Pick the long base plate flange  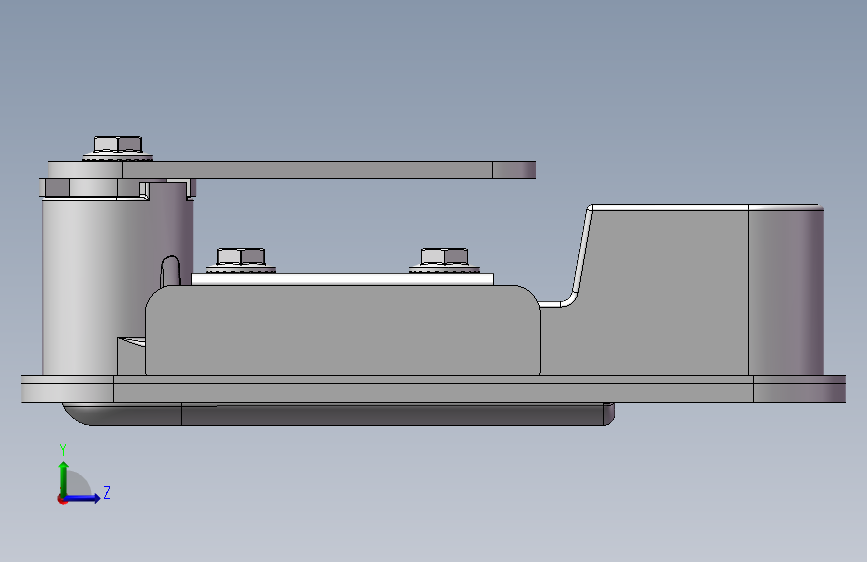(434, 389)
